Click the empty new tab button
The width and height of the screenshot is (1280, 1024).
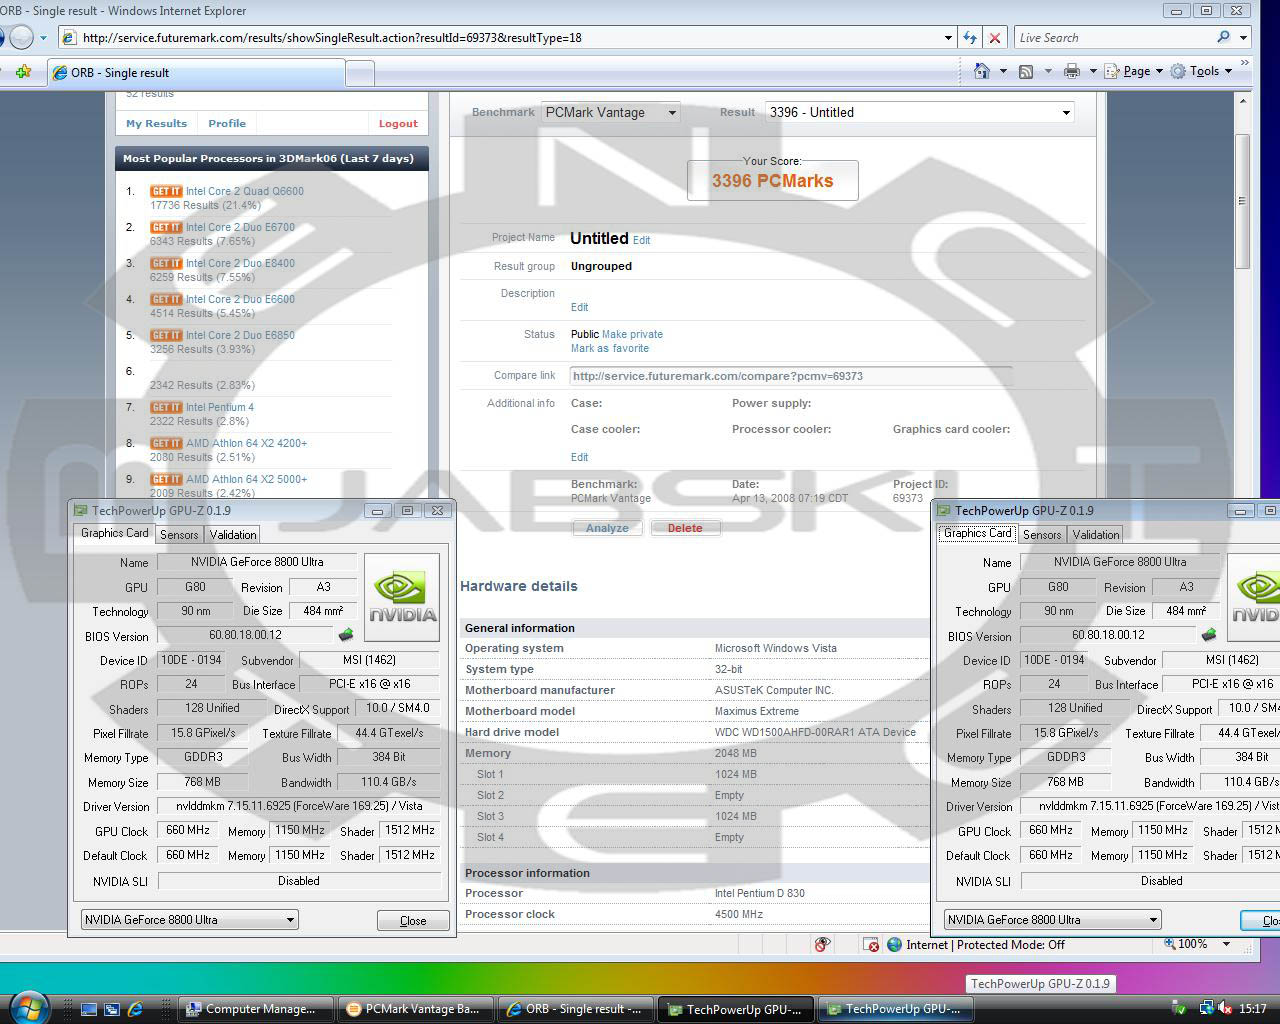click(360, 73)
